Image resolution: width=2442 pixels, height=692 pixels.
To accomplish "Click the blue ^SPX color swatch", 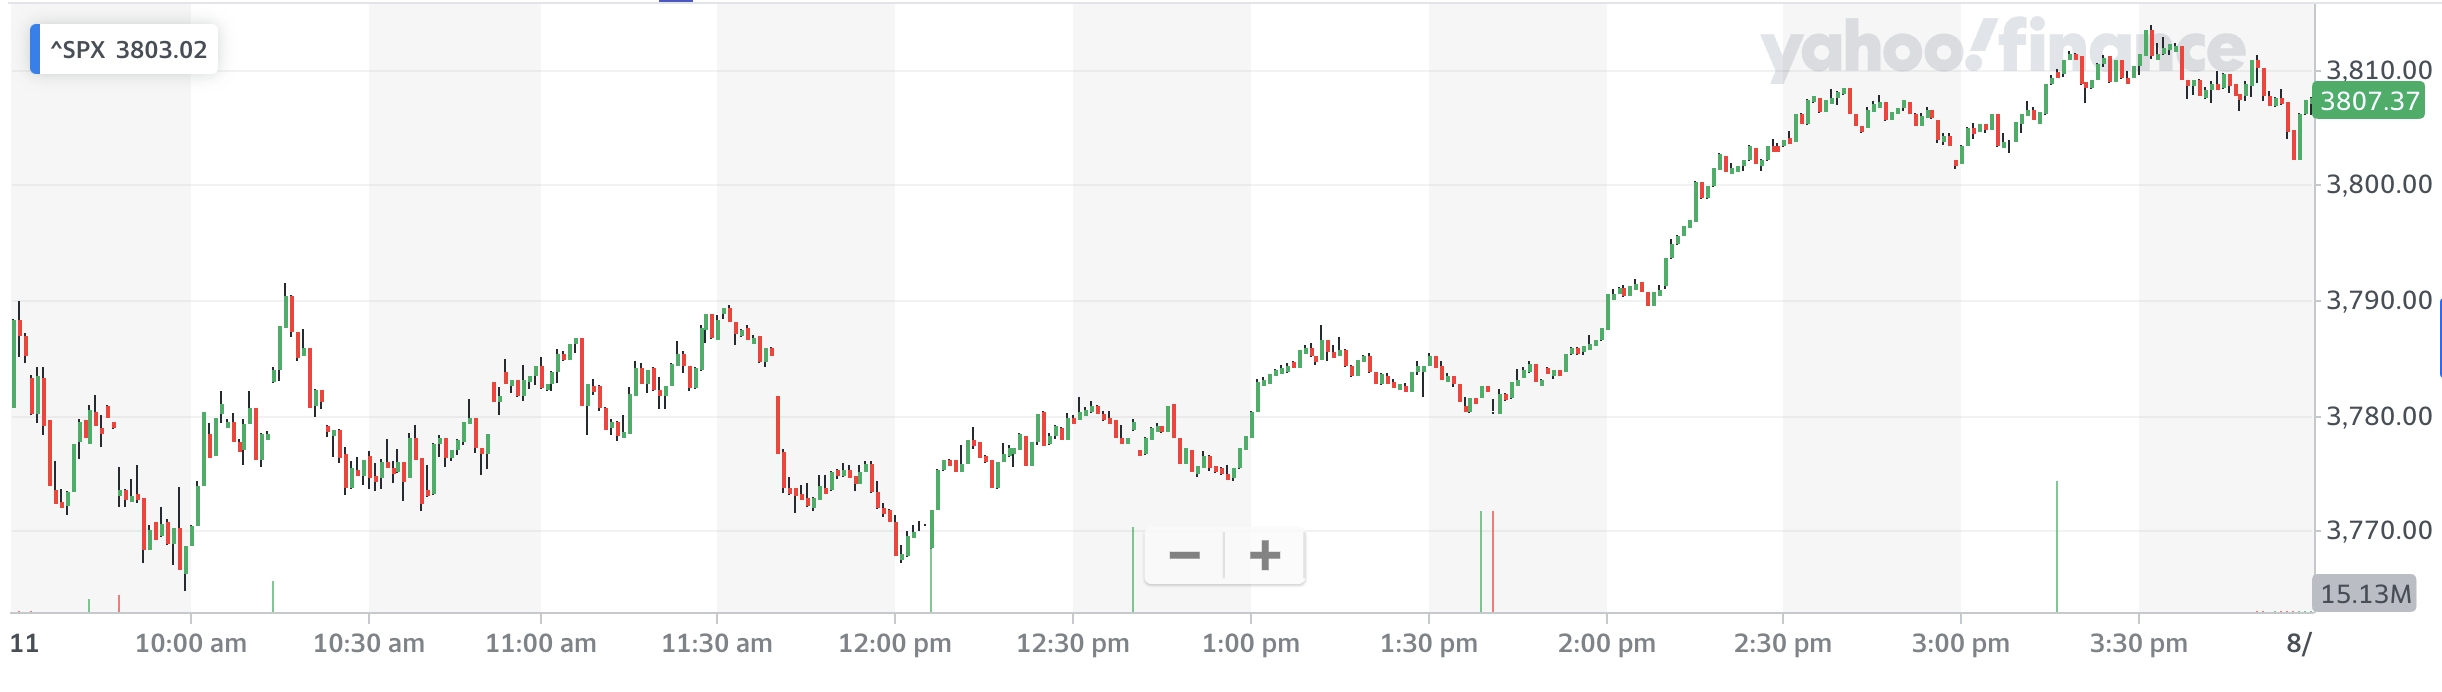I will coord(36,50).
